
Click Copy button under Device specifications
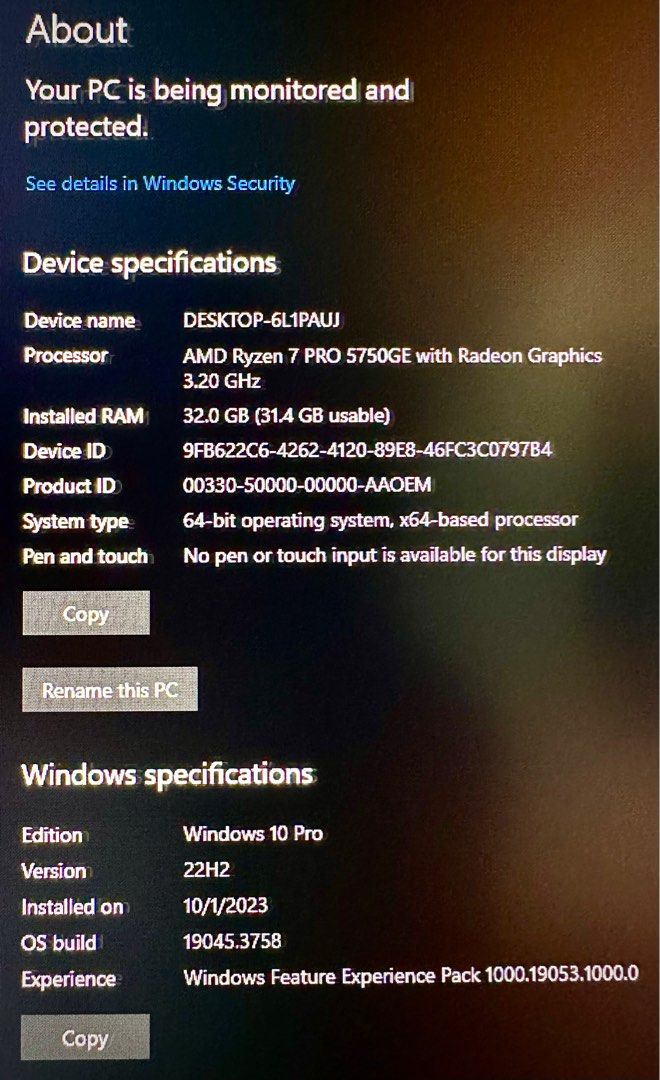pyautogui.click(x=86, y=612)
